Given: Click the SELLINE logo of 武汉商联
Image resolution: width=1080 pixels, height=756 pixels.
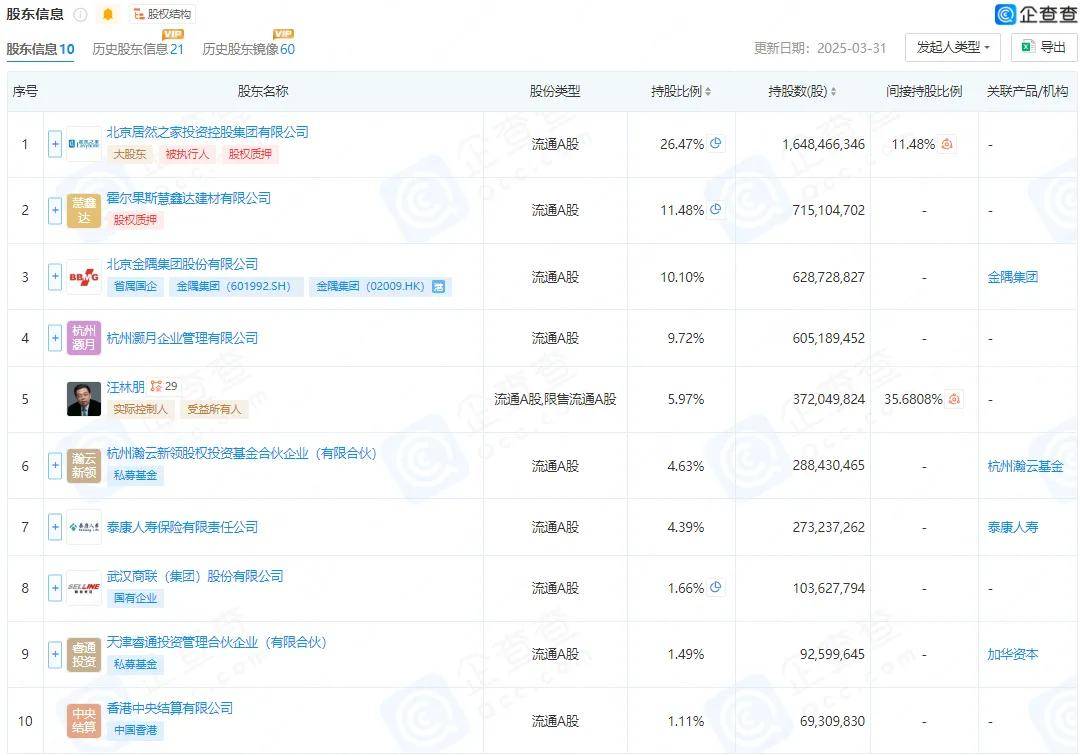Looking at the screenshot, I should [x=84, y=588].
